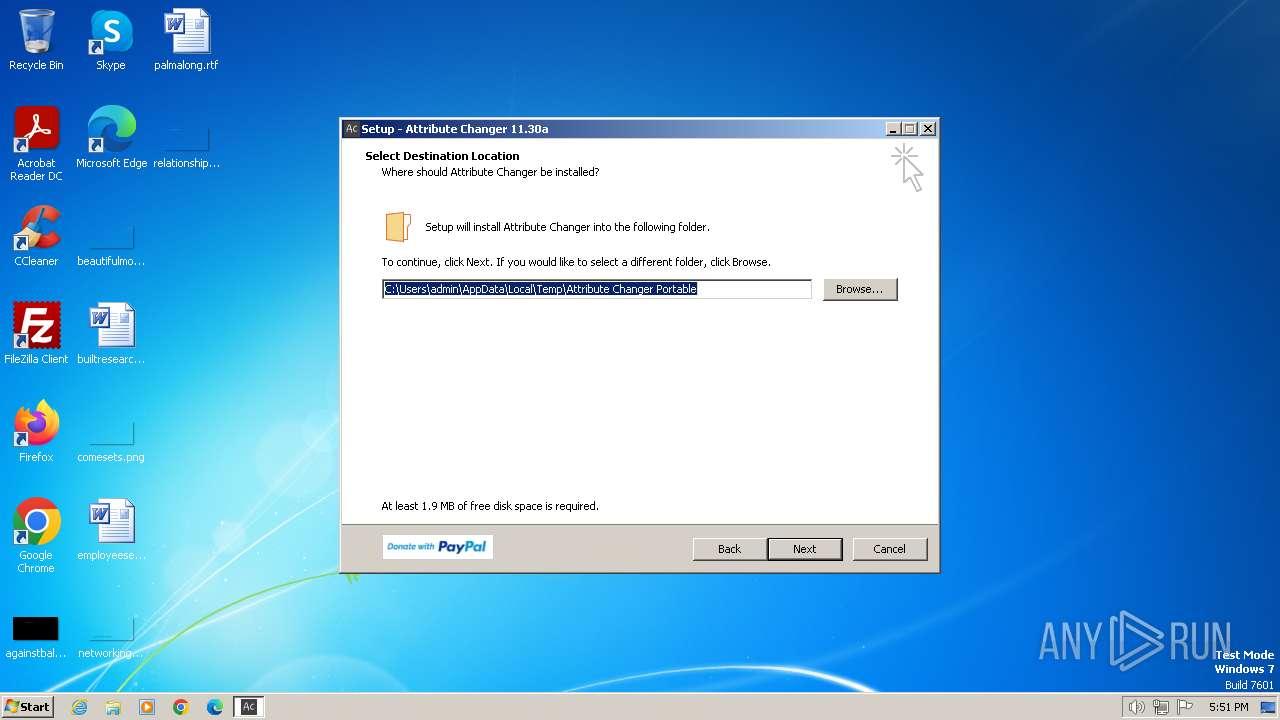1280x720 pixels.
Task: Click Browse to choose a different folder
Action: 860,289
